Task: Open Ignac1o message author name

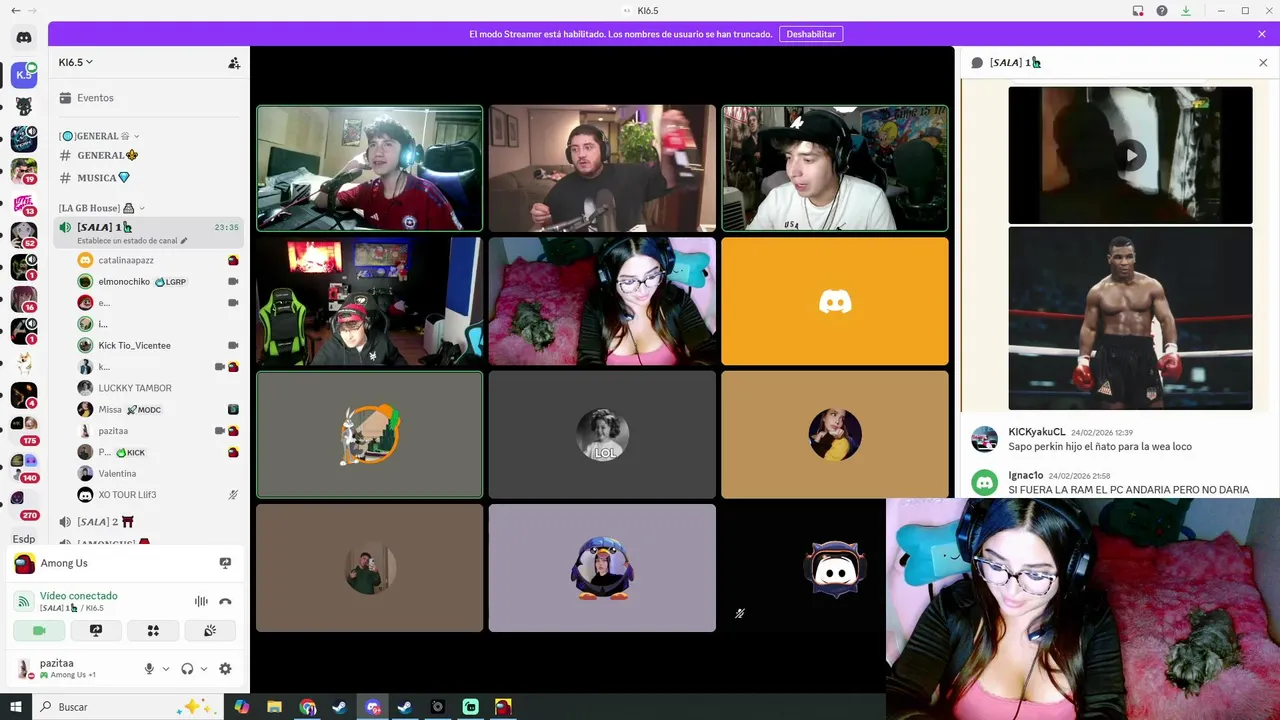Action: point(1026,475)
